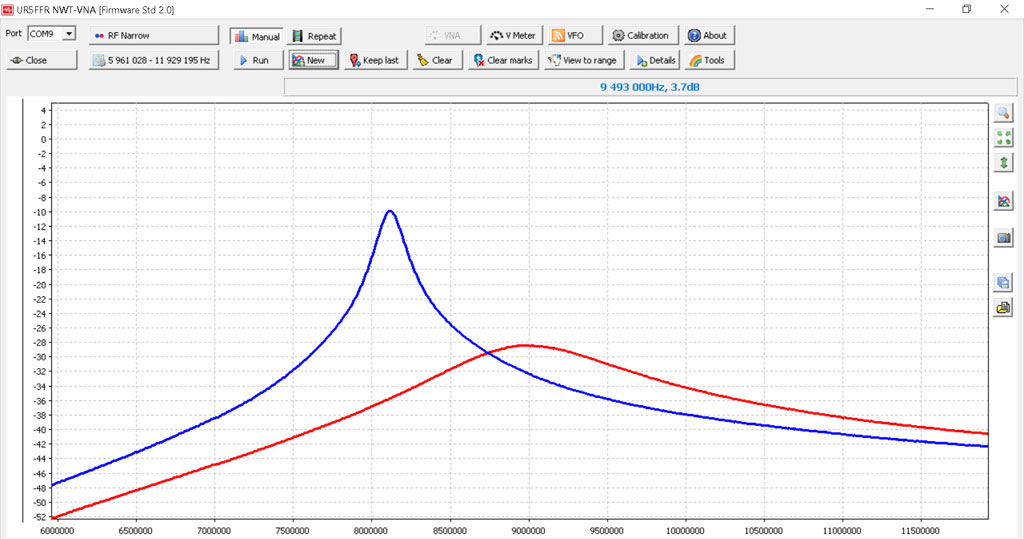The height and width of the screenshot is (539, 1024).
Task: Open the Calibration dialog
Action: (643, 35)
